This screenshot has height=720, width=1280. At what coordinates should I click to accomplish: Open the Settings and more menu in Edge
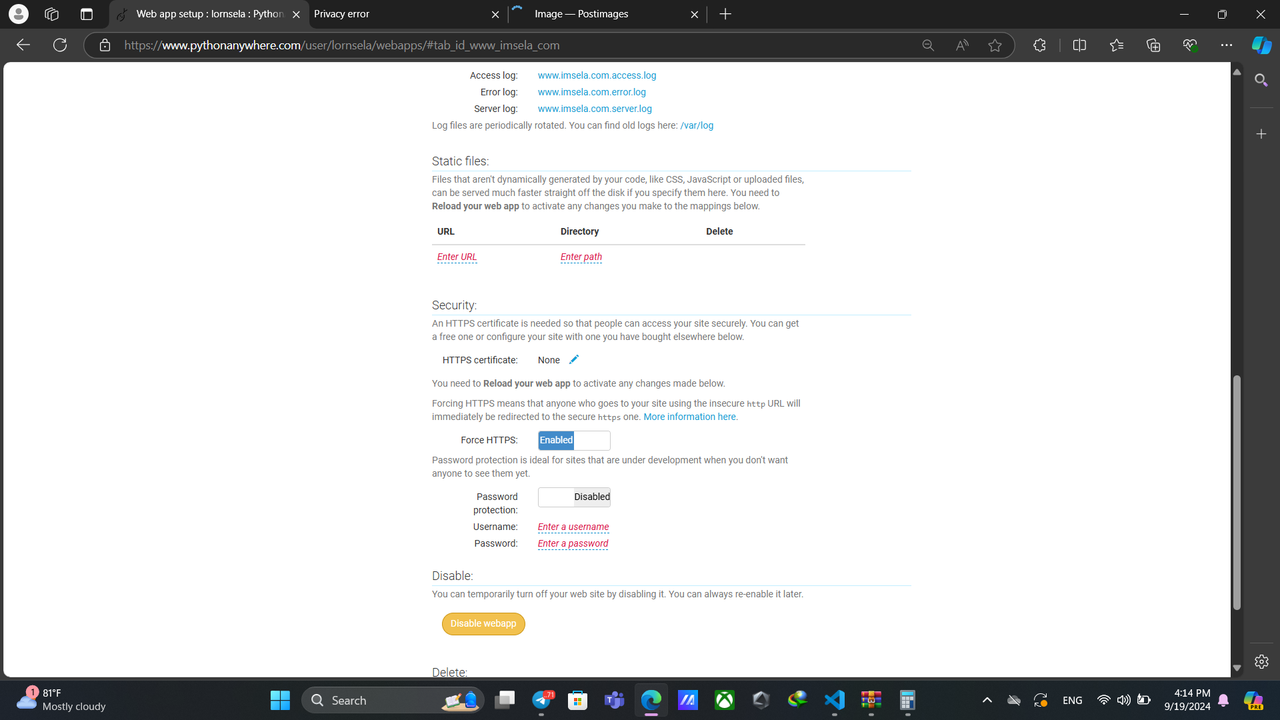pos(1226,45)
